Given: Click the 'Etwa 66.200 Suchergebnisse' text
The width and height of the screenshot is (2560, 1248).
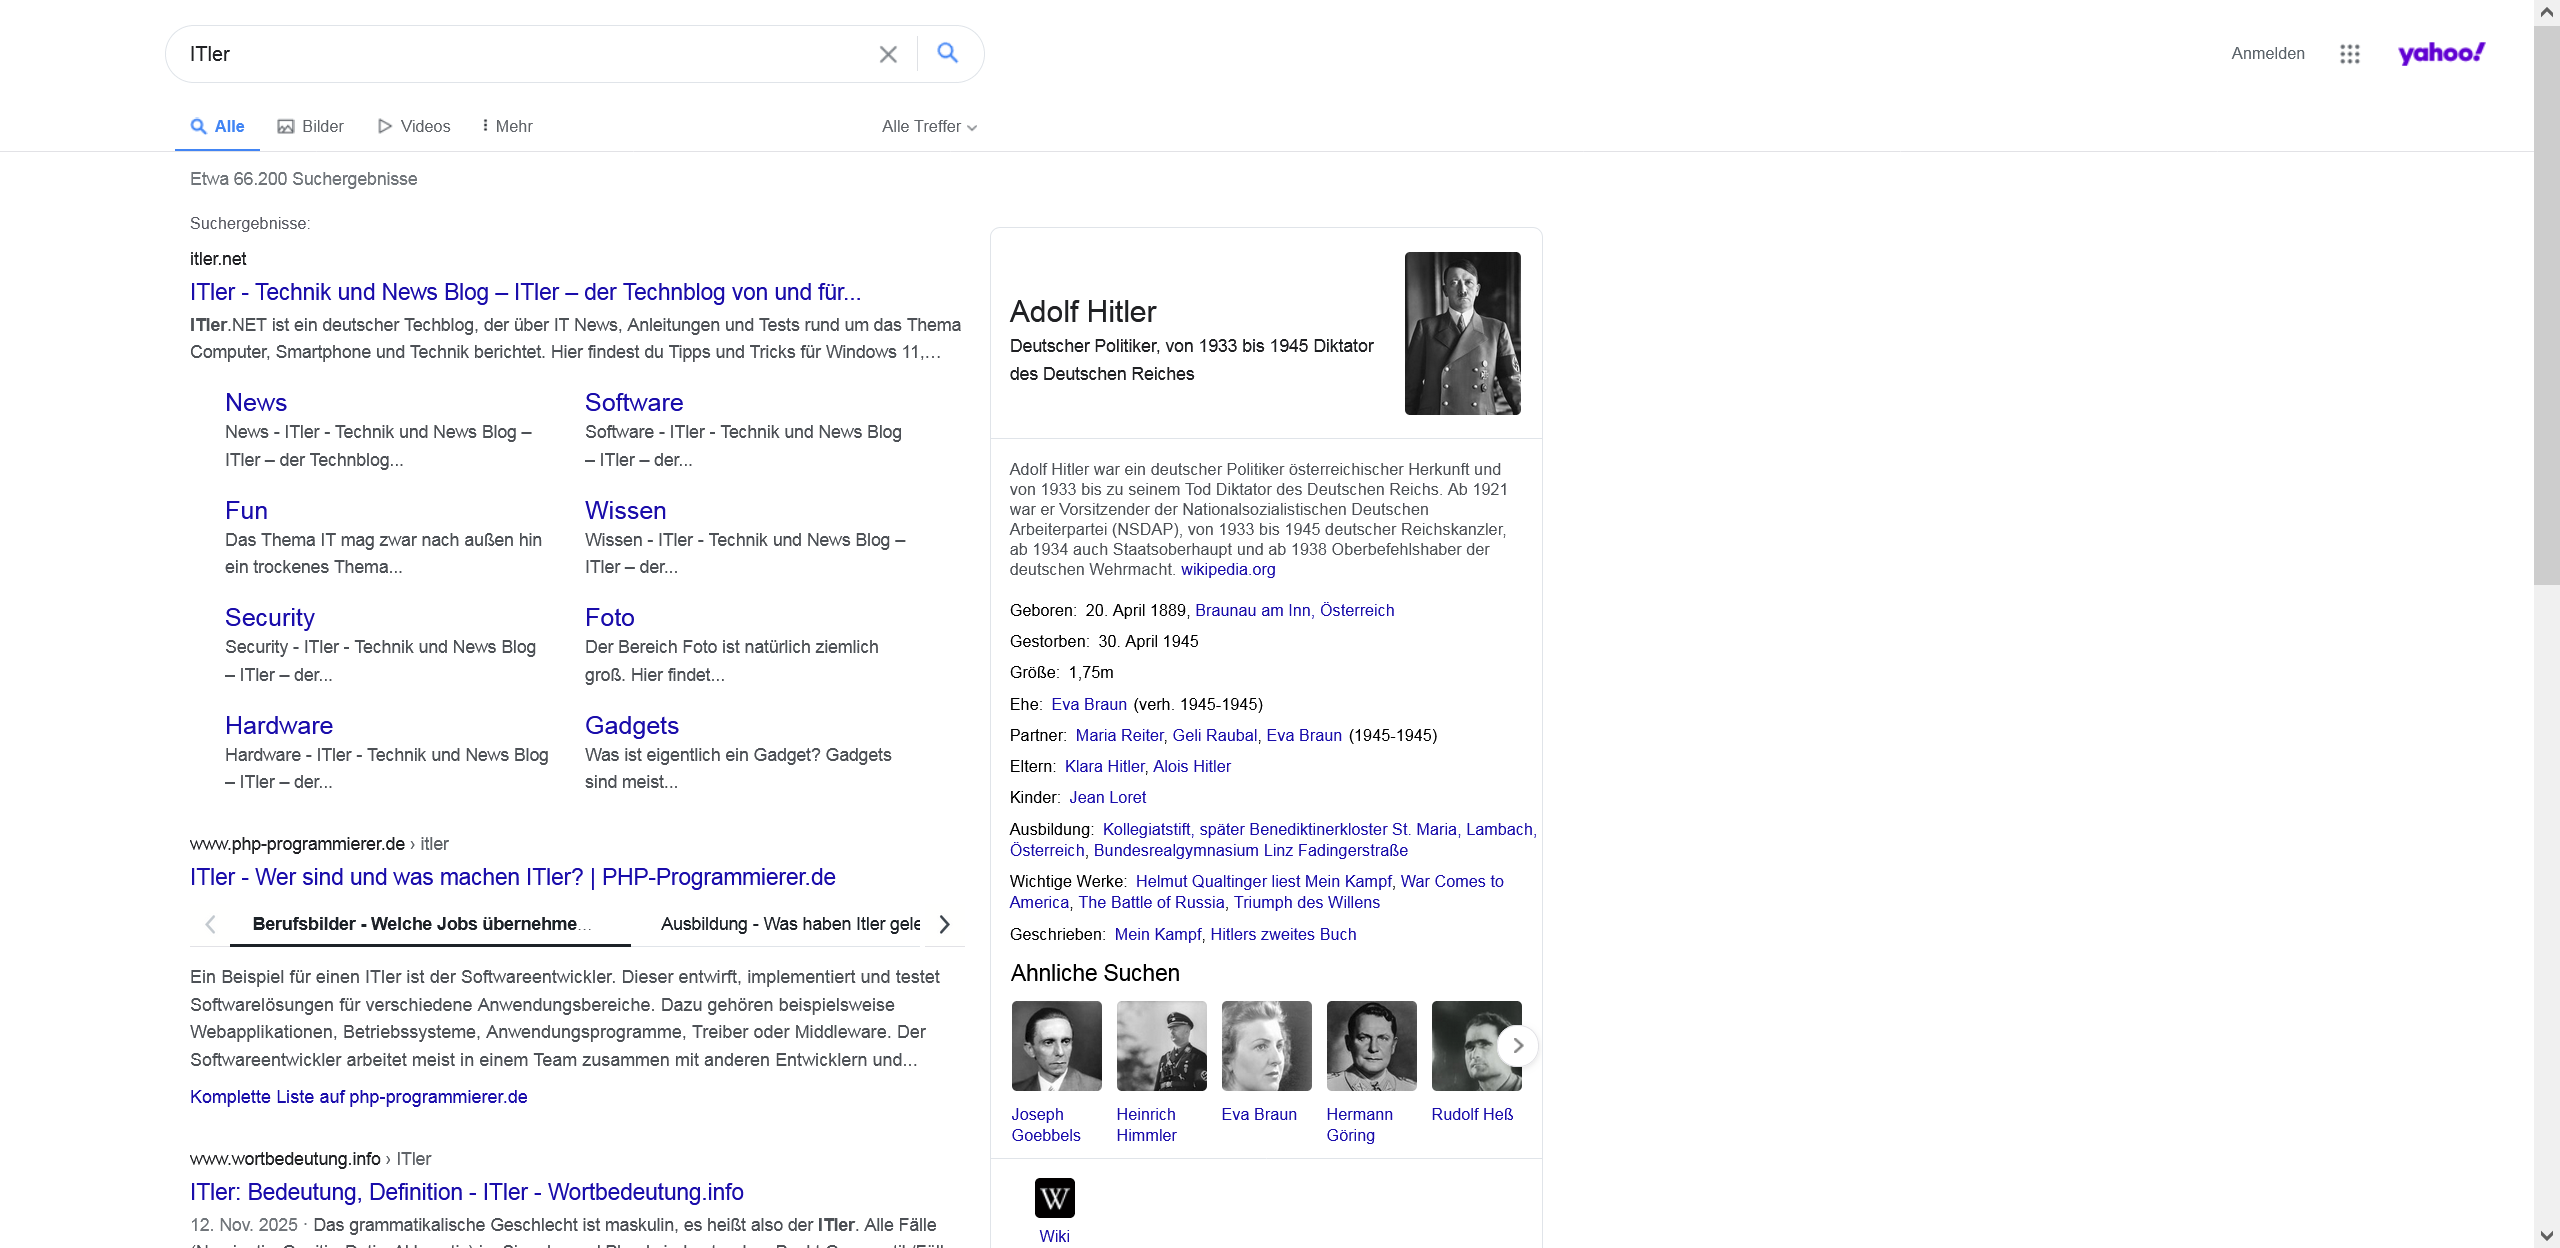Looking at the screenshot, I should [304, 179].
